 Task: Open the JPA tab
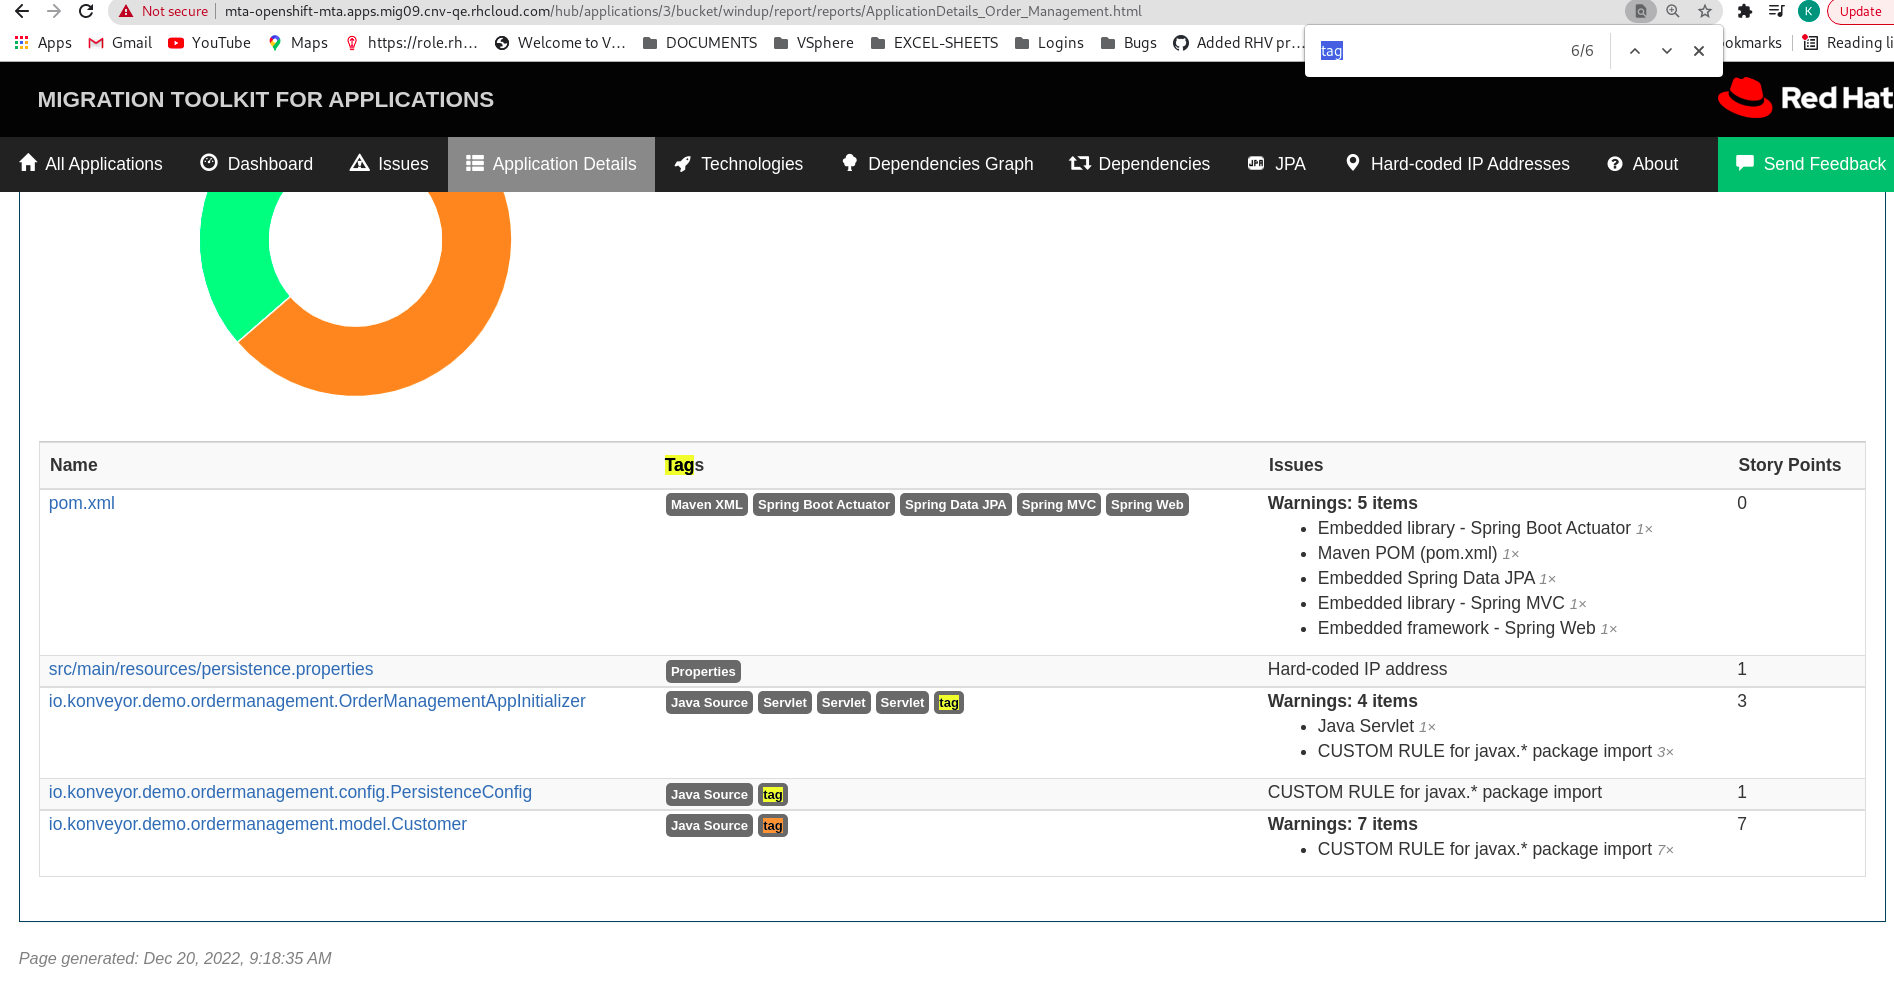[x=1277, y=164]
